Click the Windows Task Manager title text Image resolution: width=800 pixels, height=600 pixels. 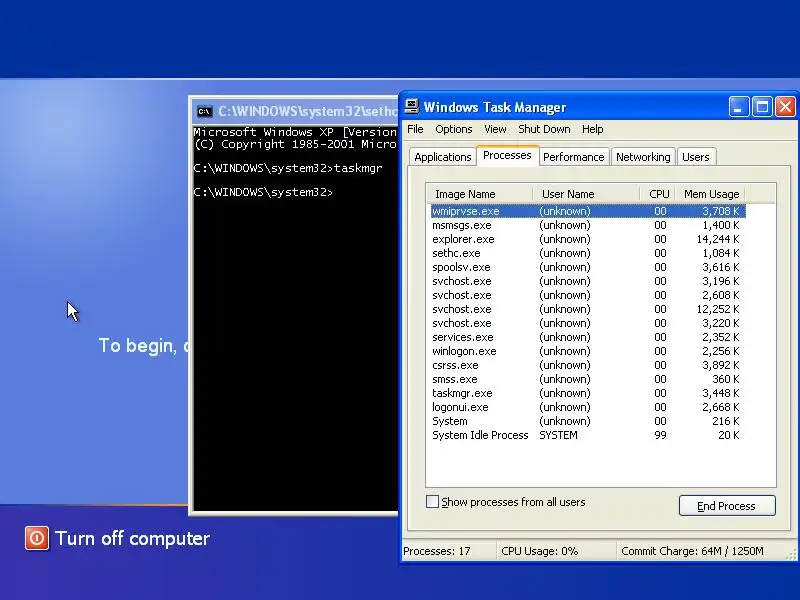pos(494,107)
